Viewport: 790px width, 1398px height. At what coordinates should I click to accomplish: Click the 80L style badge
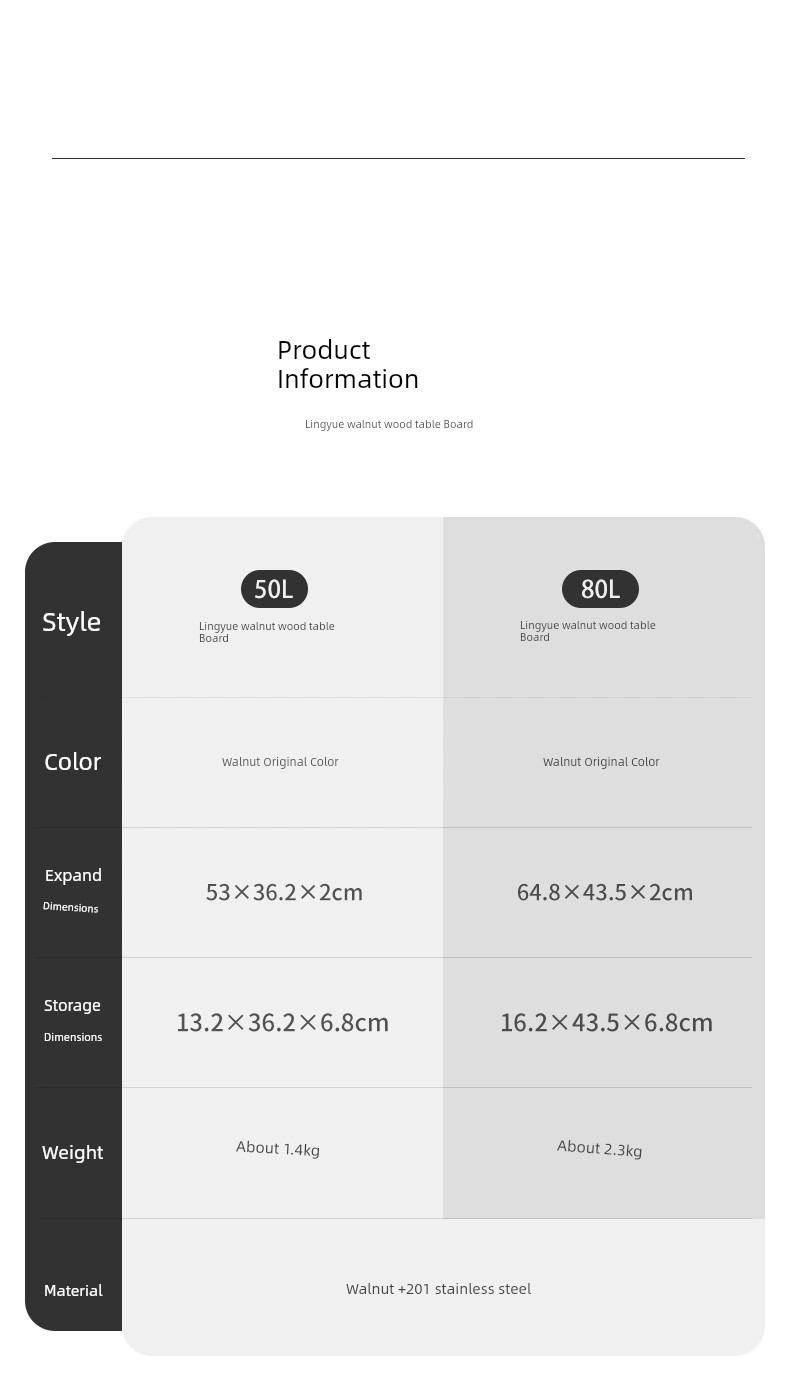(600, 589)
